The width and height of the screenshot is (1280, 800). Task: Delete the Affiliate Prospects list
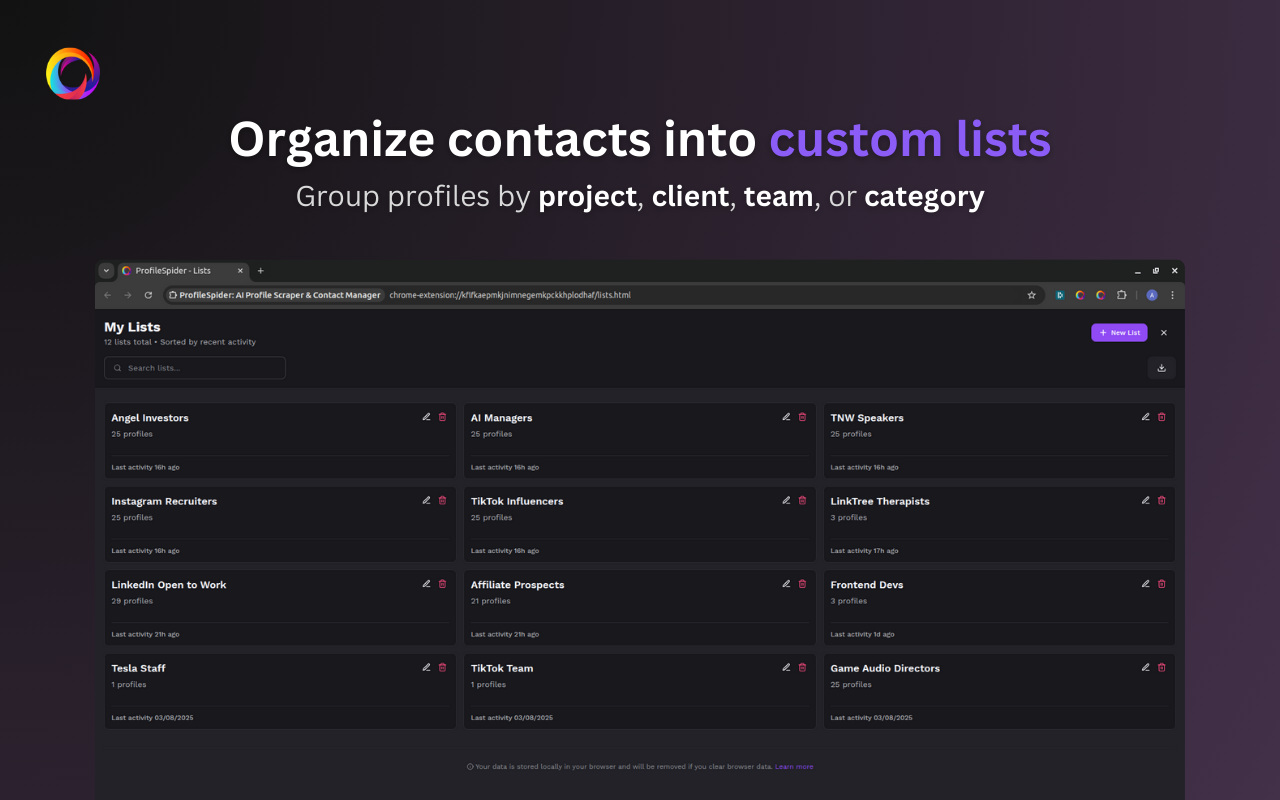801,583
